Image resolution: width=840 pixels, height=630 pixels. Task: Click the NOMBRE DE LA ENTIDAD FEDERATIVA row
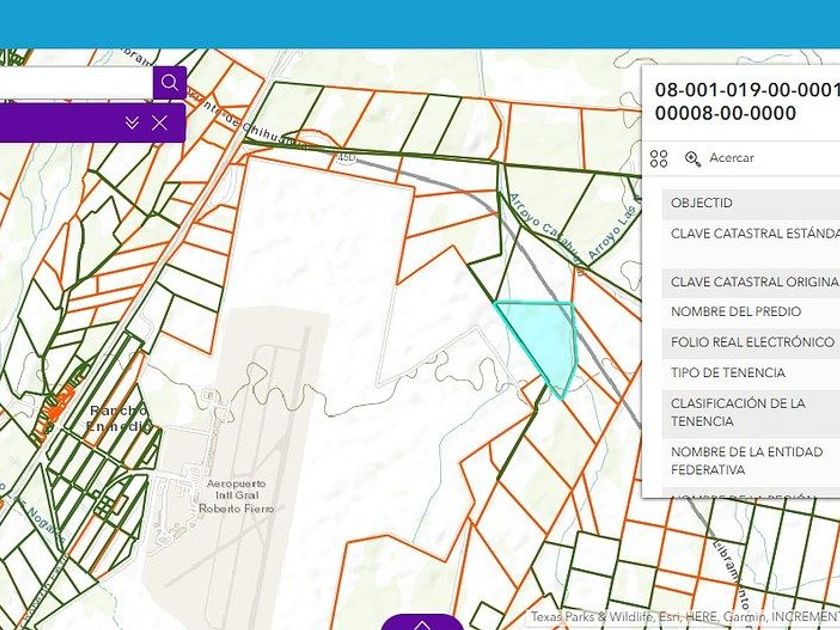coord(750,461)
